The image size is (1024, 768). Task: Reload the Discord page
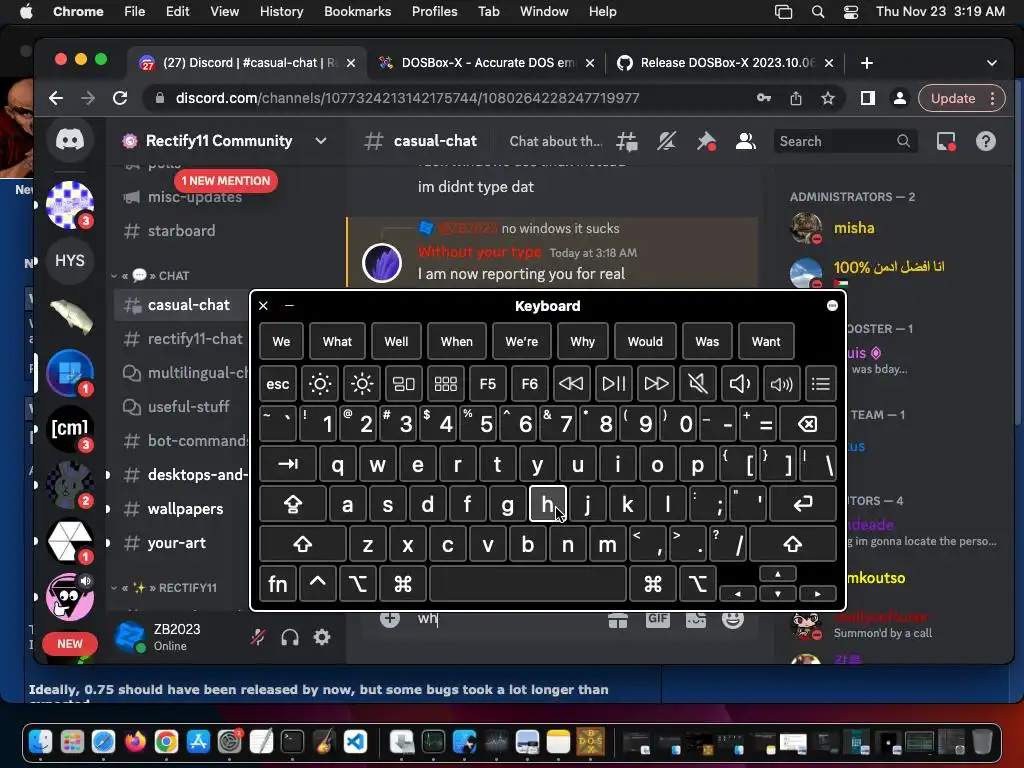pos(120,98)
